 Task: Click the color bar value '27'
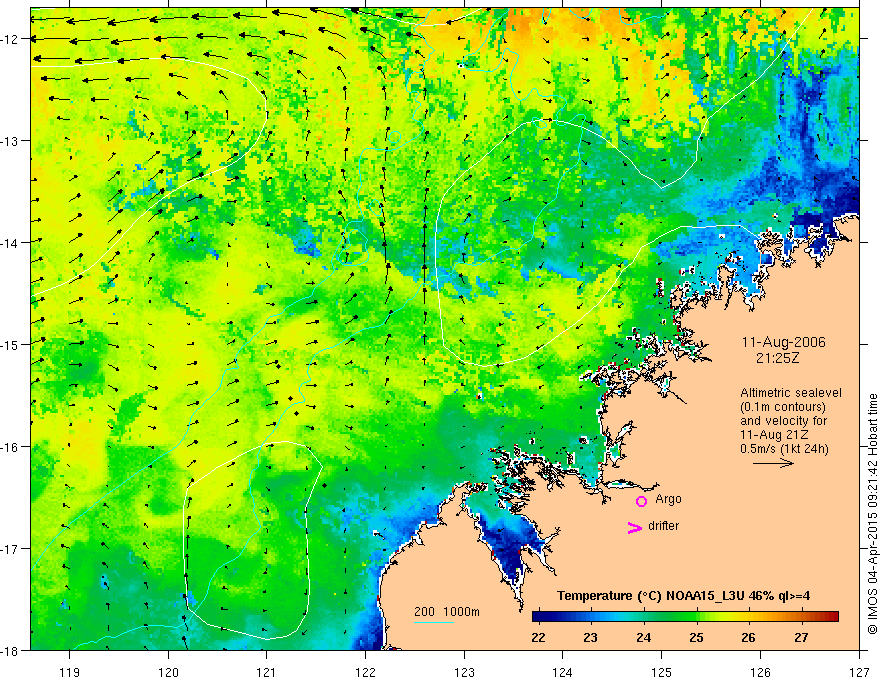pyautogui.click(x=801, y=637)
